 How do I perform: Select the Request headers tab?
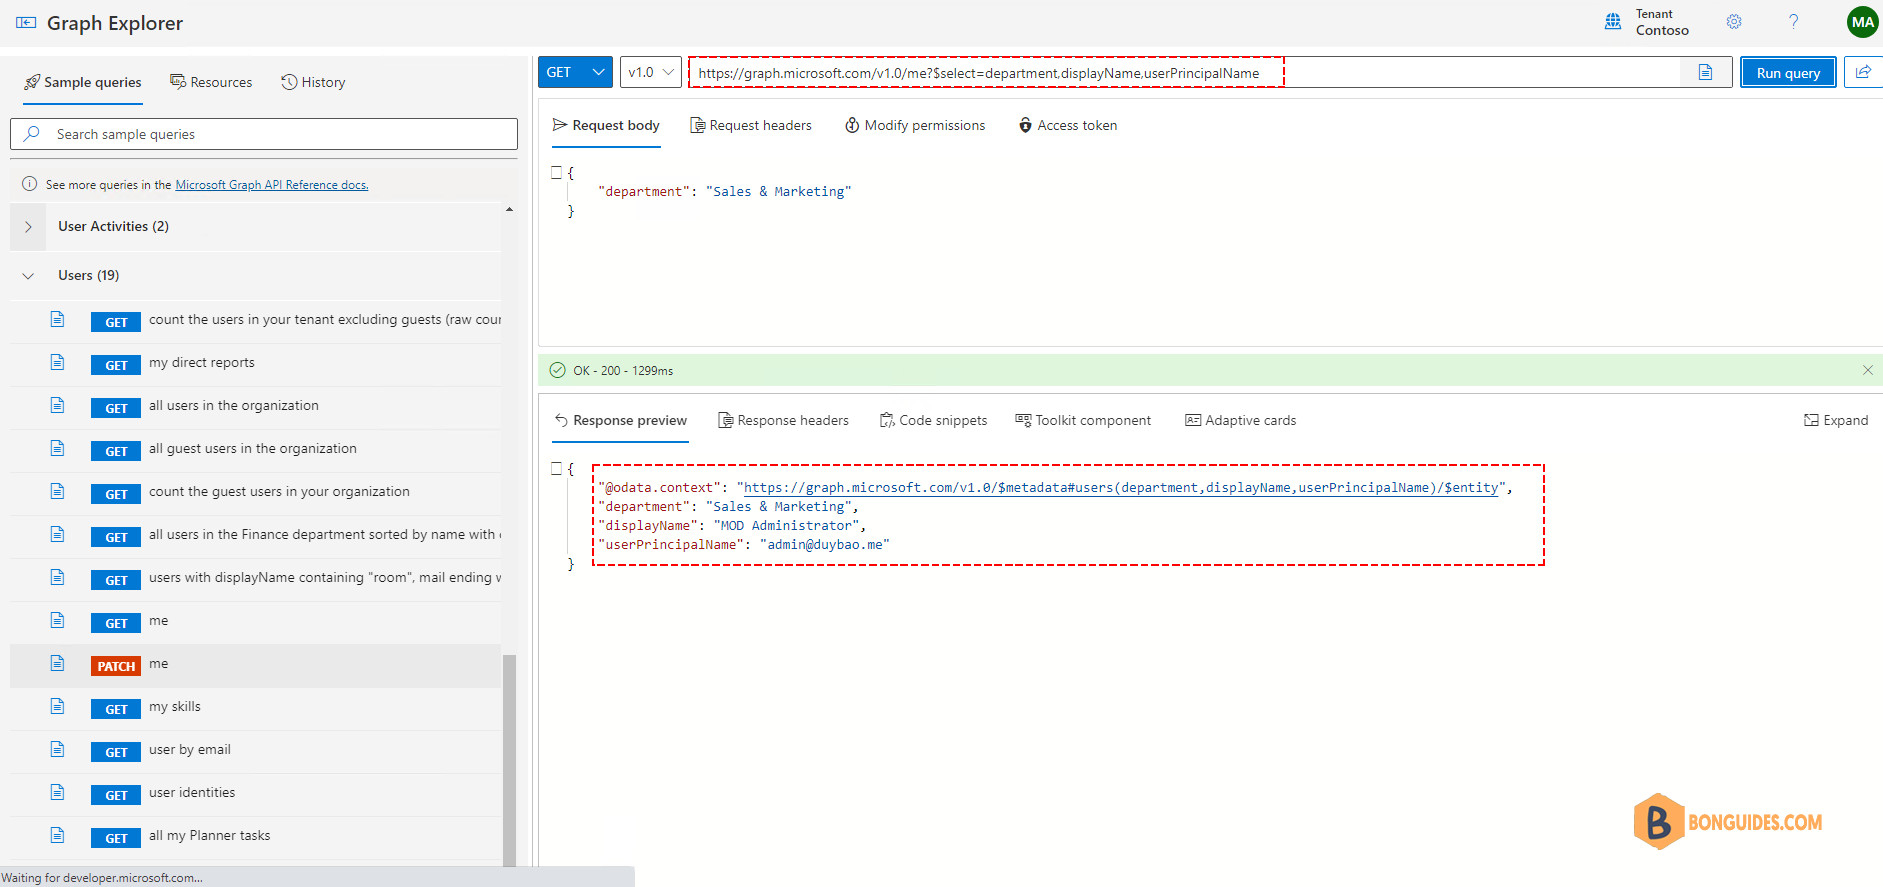coord(751,125)
